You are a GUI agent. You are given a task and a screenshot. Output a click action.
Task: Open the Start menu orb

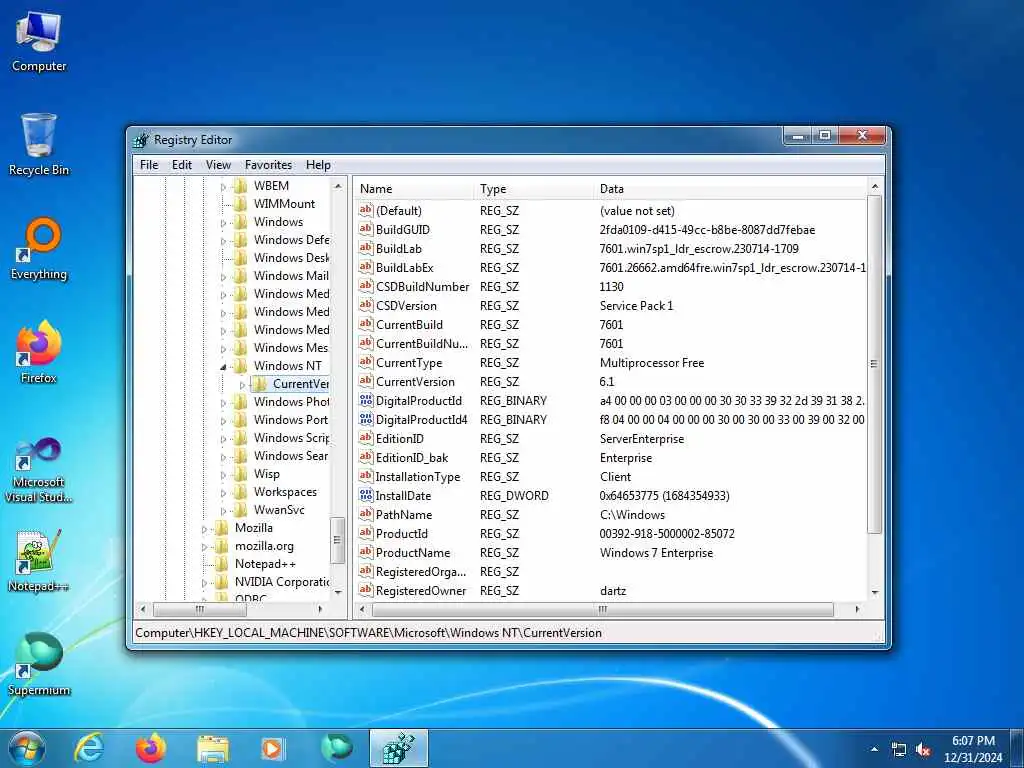[27, 748]
